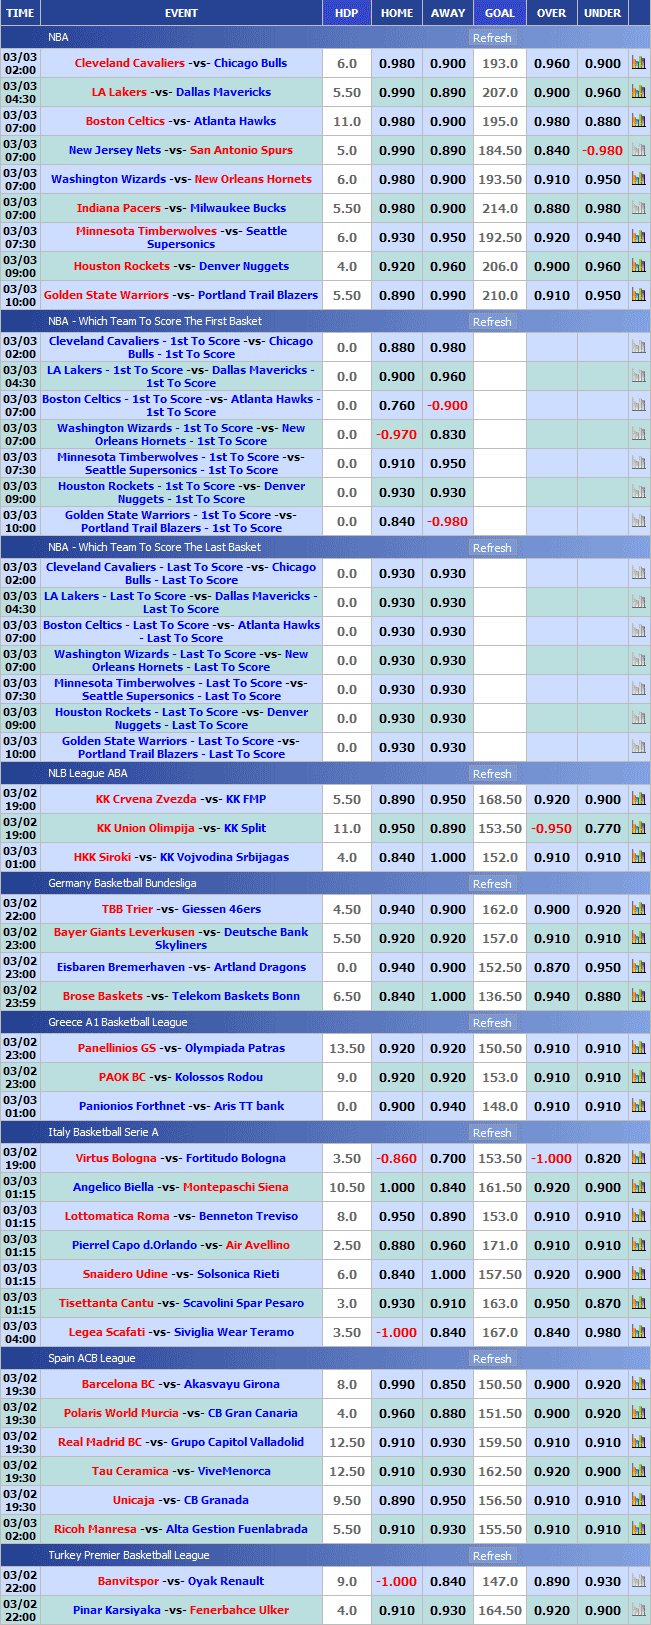Select home odds -1.000 for Legea Scafati
Image resolution: width=651 pixels, height=1625 pixels.
pos(397,1332)
